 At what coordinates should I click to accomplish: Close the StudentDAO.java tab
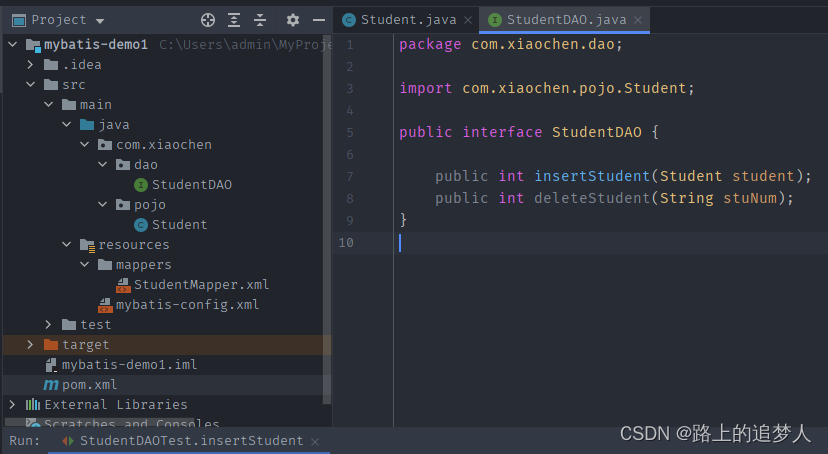tap(638, 20)
